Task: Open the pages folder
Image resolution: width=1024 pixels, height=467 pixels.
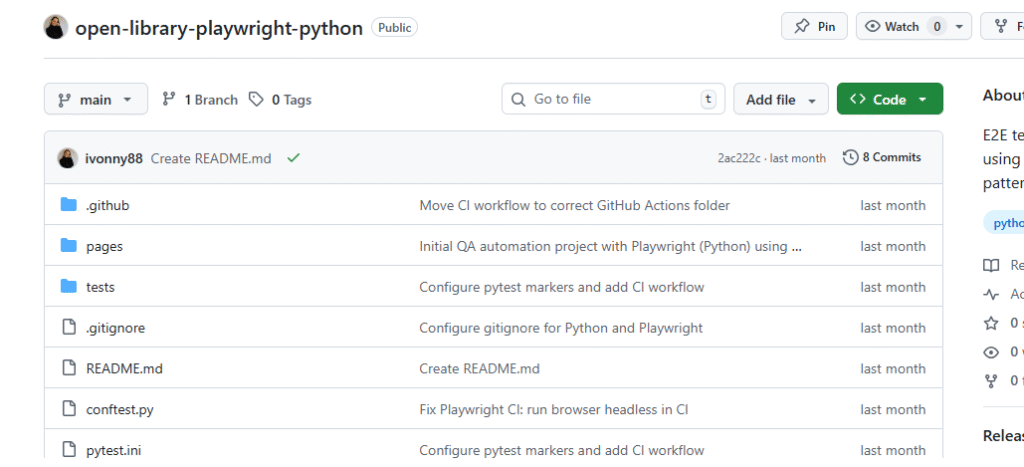Action: pos(104,246)
